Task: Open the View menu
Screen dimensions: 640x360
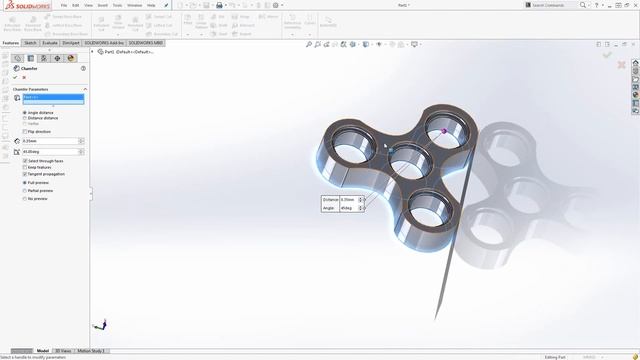Action: pyautogui.click(x=89, y=6)
